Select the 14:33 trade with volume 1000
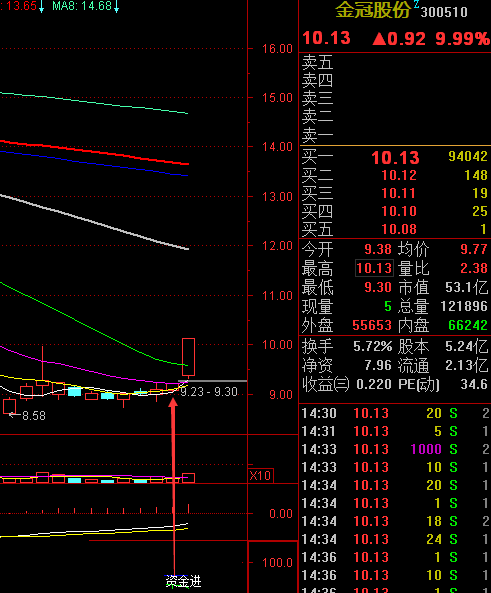The image size is (491, 593). click(x=395, y=449)
